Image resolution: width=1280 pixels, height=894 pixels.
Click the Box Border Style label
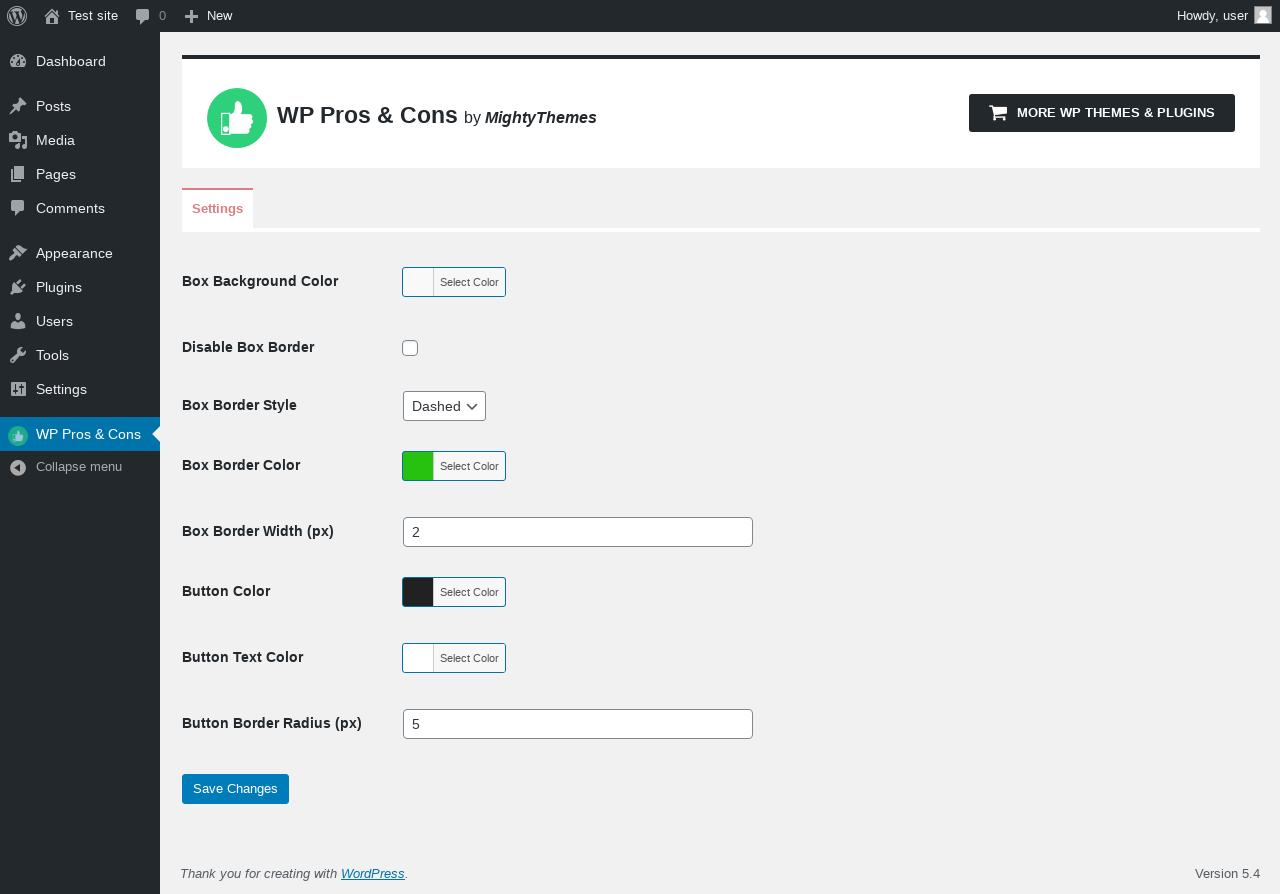pyautogui.click(x=239, y=405)
